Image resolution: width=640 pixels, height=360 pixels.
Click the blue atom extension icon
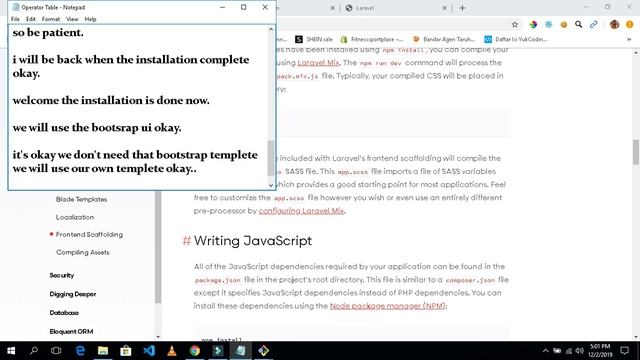tap(549, 24)
